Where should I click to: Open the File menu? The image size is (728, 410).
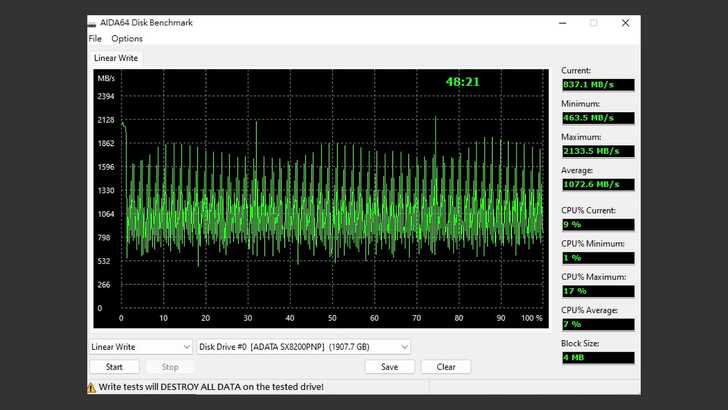[x=95, y=39]
